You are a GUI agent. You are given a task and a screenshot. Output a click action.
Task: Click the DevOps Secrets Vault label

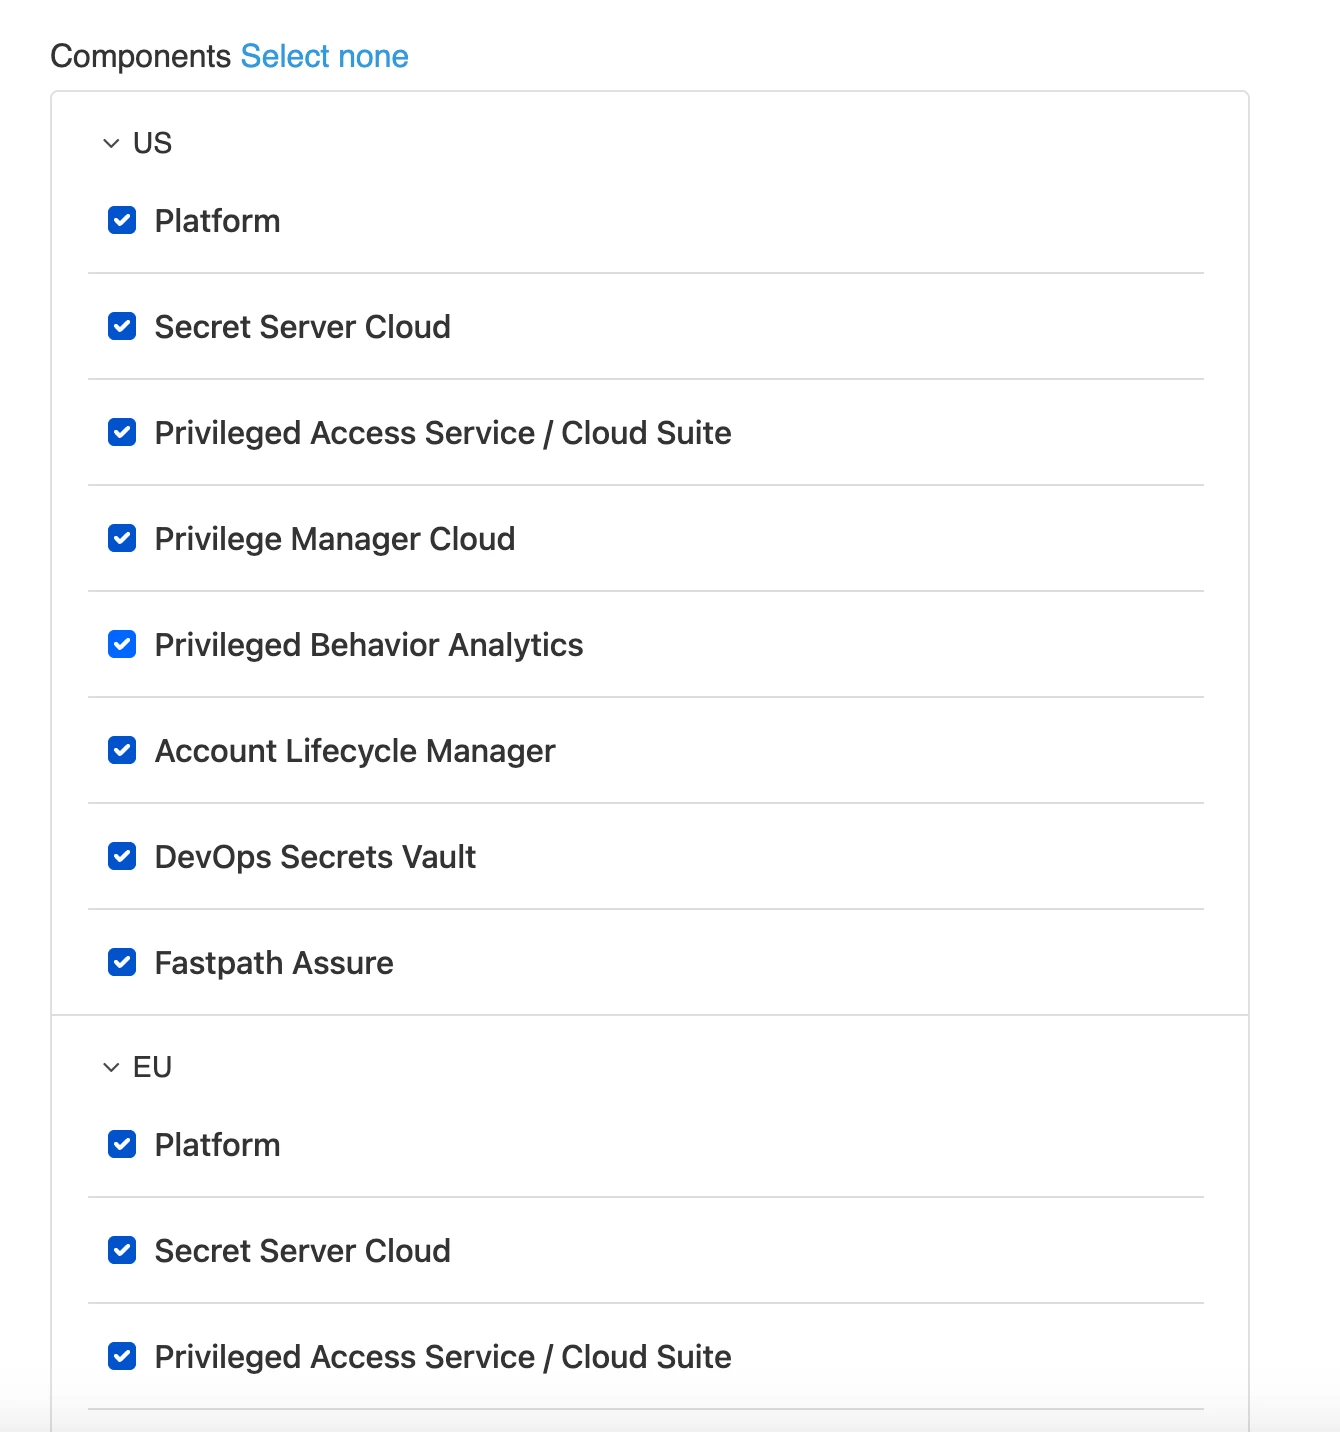[315, 857]
